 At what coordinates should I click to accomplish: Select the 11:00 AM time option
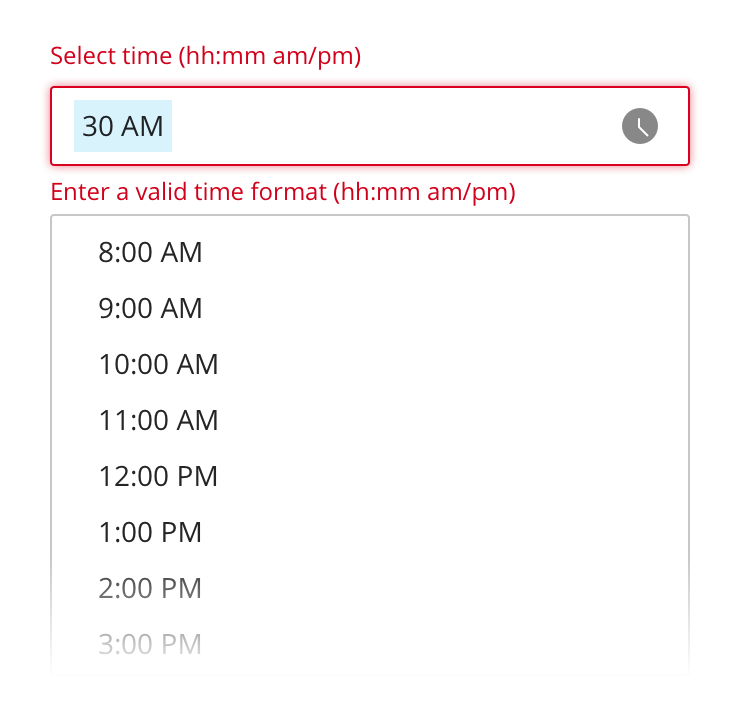click(x=158, y=420)
